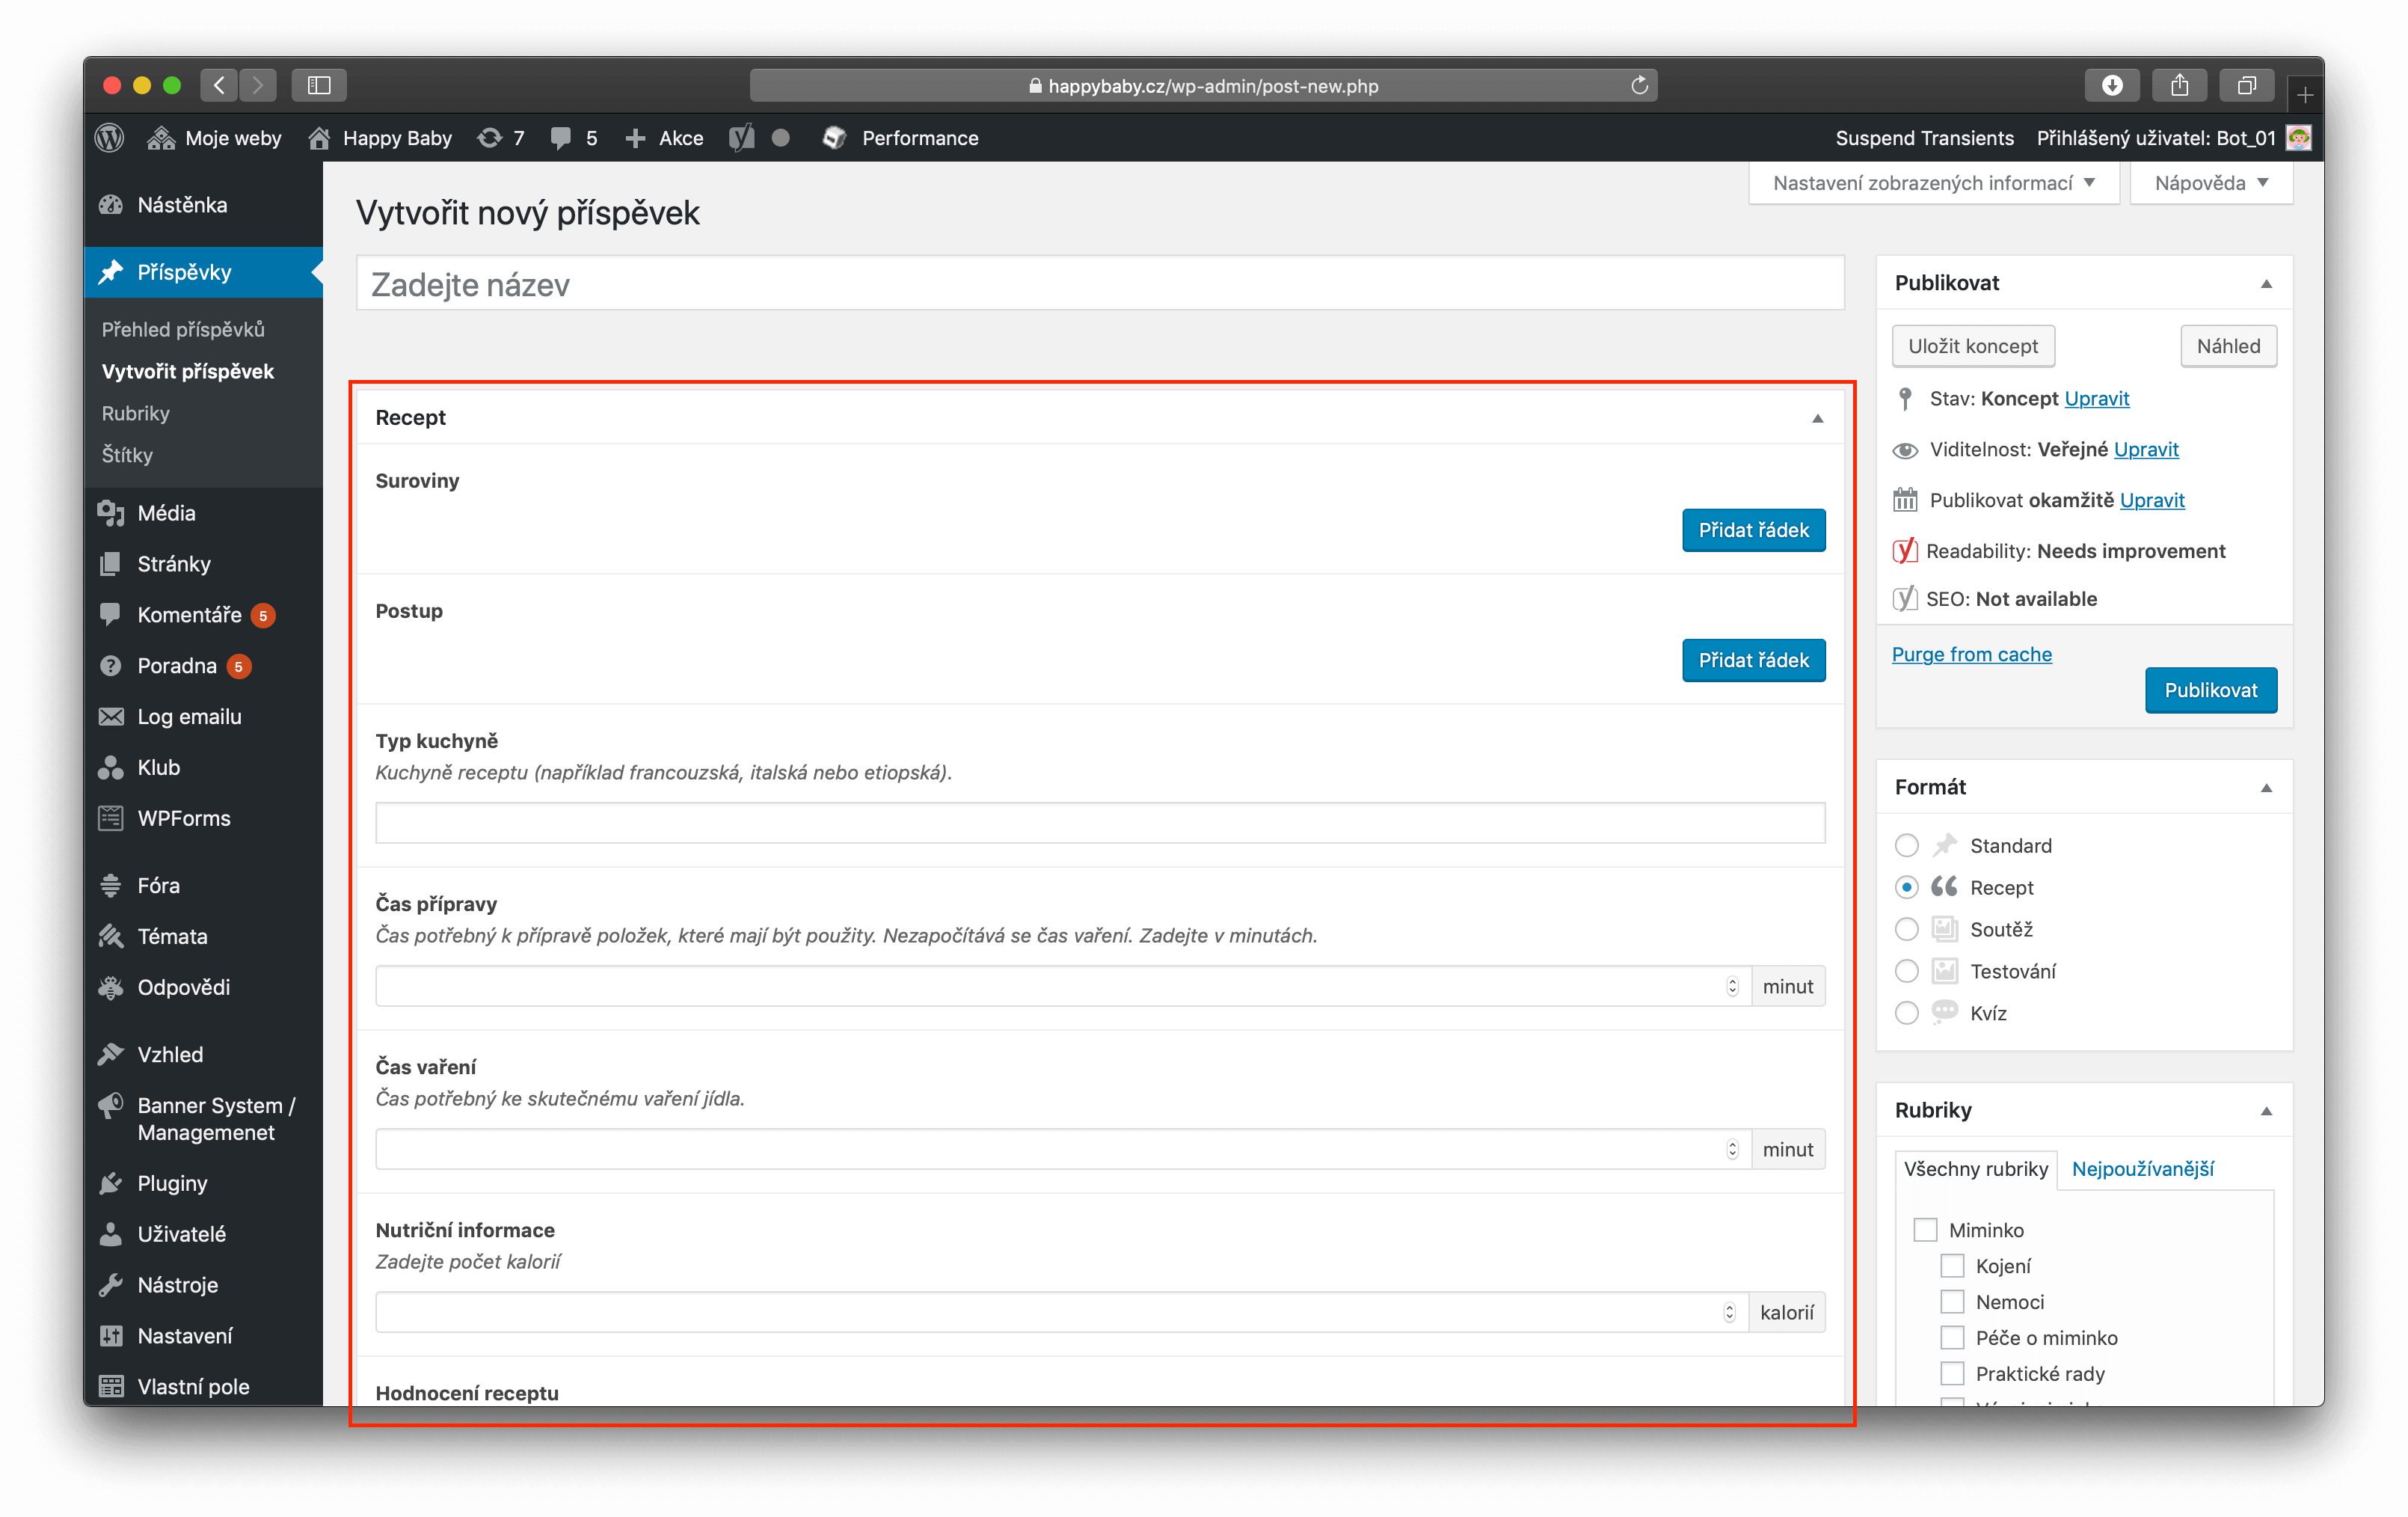Reload the page with Safari's reload icon

click(1639, 86)
